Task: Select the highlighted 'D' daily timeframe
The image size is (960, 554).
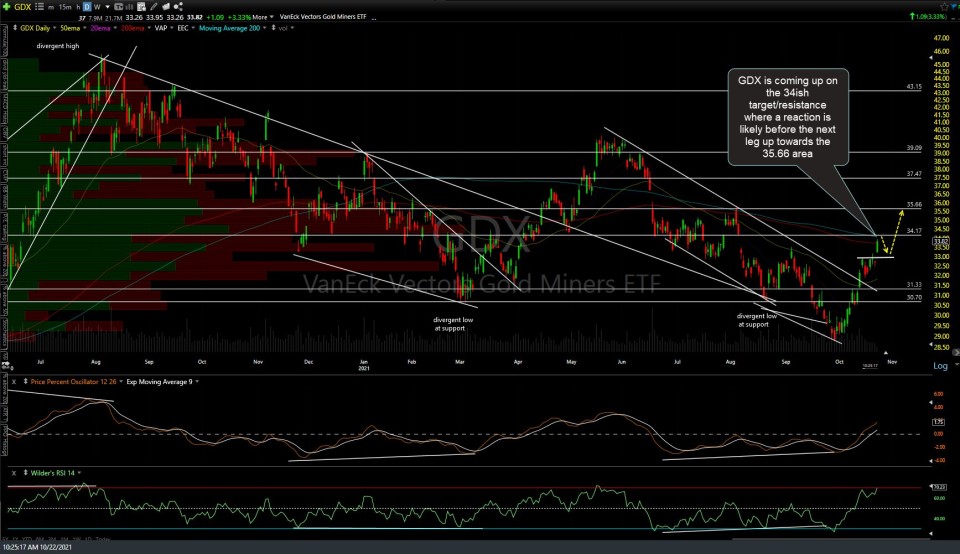Action: click(x=87, y=7)
